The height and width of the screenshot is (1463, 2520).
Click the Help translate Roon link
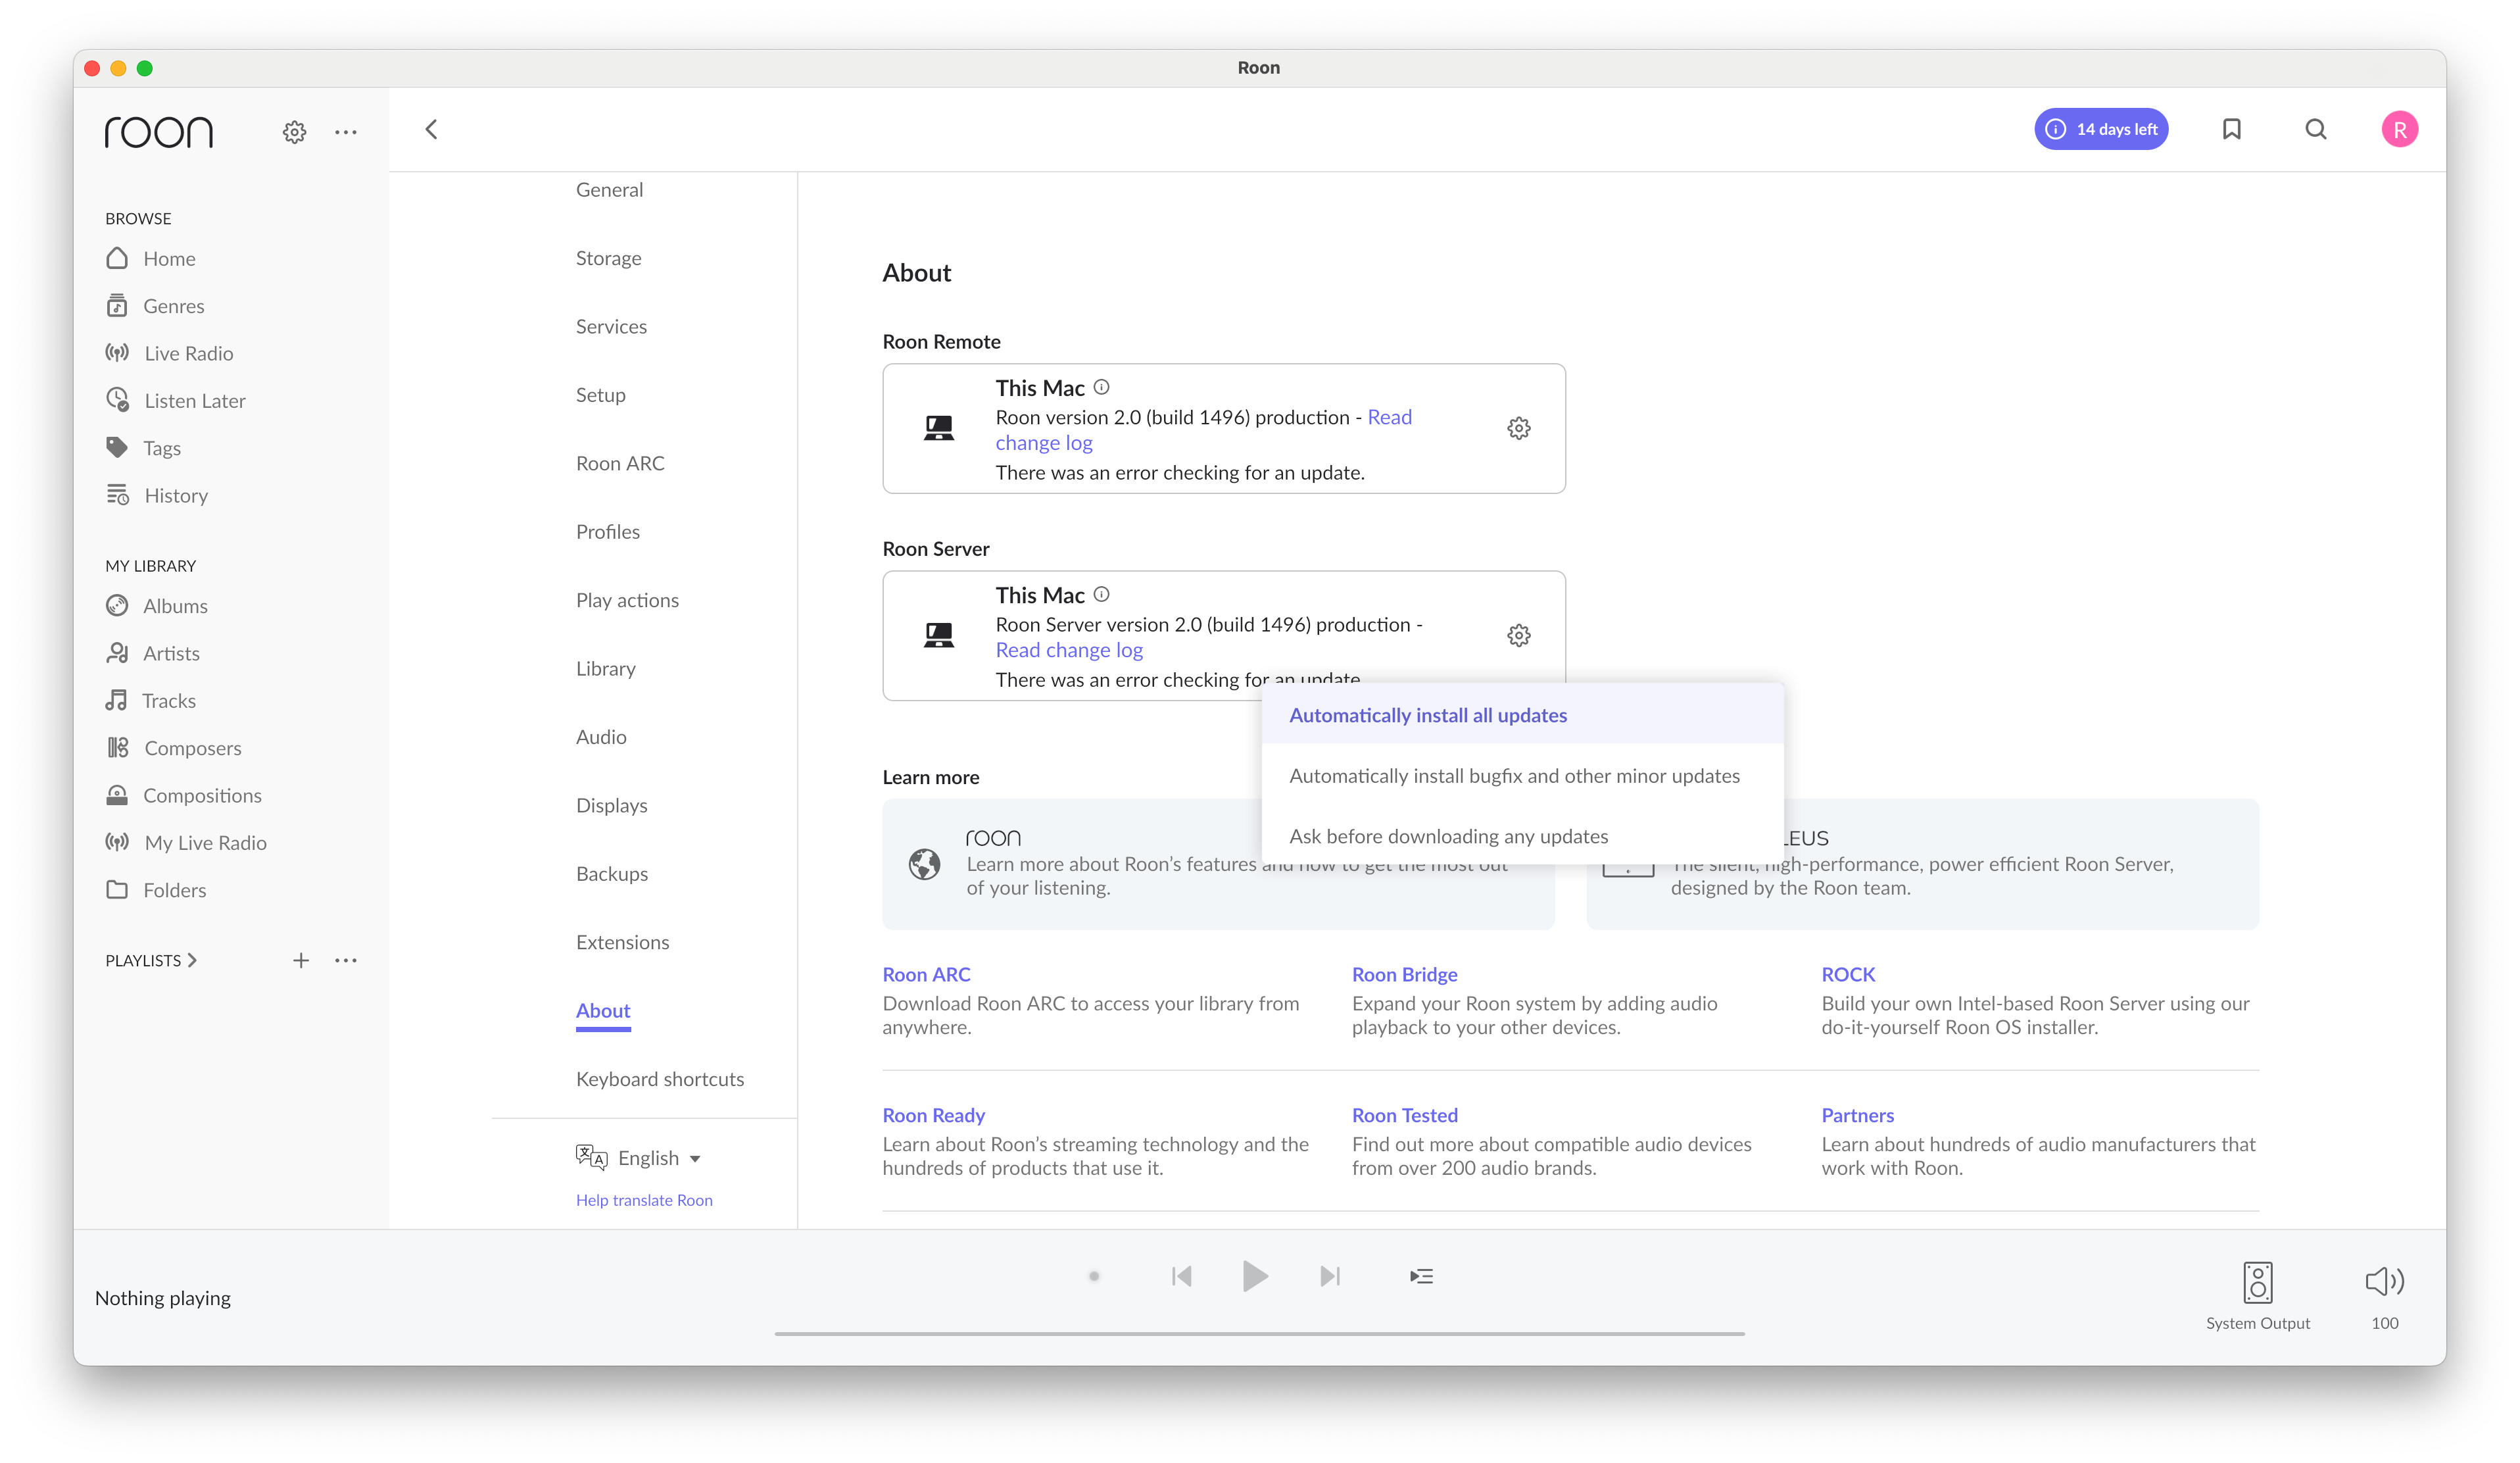click(644, 1200)
